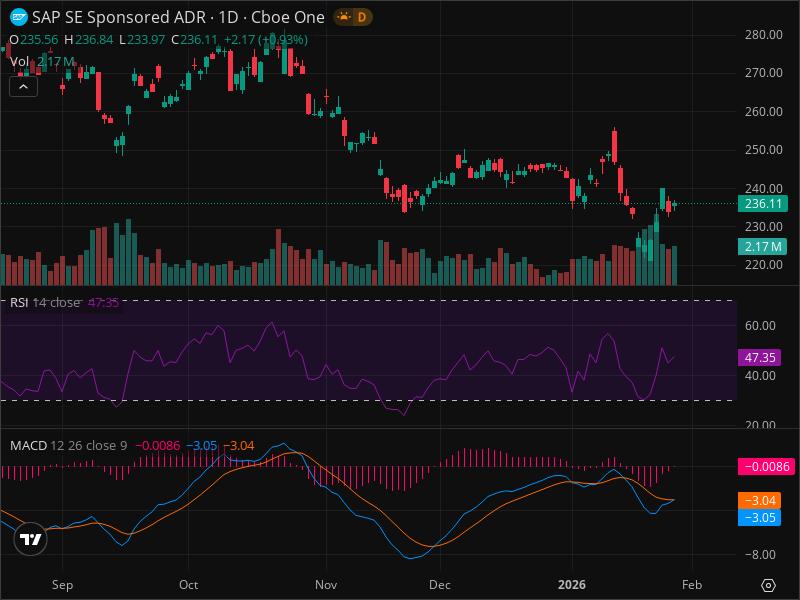800x600 pixels.
Task: Click the 2026 label on time axis
Action: coord(572,585)
